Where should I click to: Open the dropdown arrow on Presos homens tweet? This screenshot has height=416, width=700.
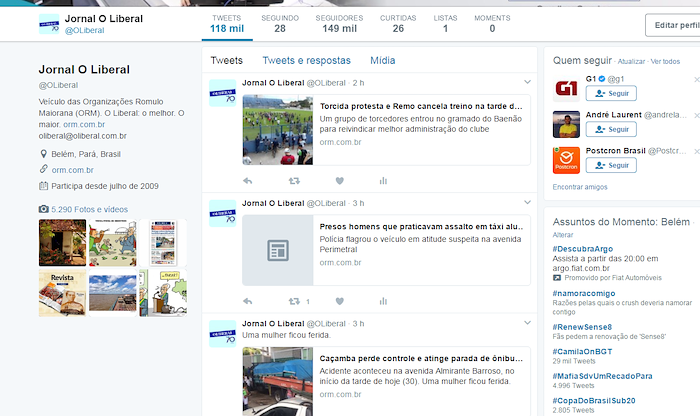527,203
